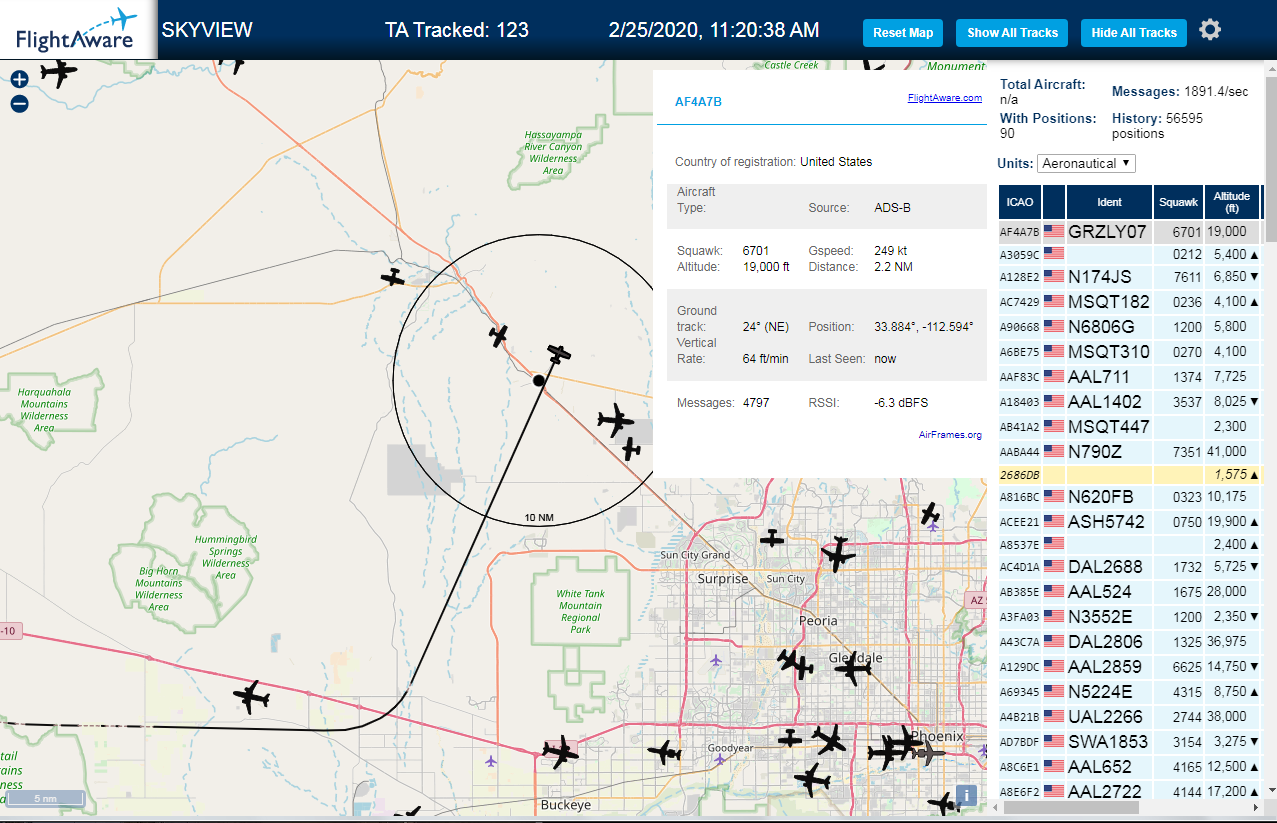This screenshot has width=1277, height=823.
Task: Open settings gear icon
Action: (x=1210, y=30)
